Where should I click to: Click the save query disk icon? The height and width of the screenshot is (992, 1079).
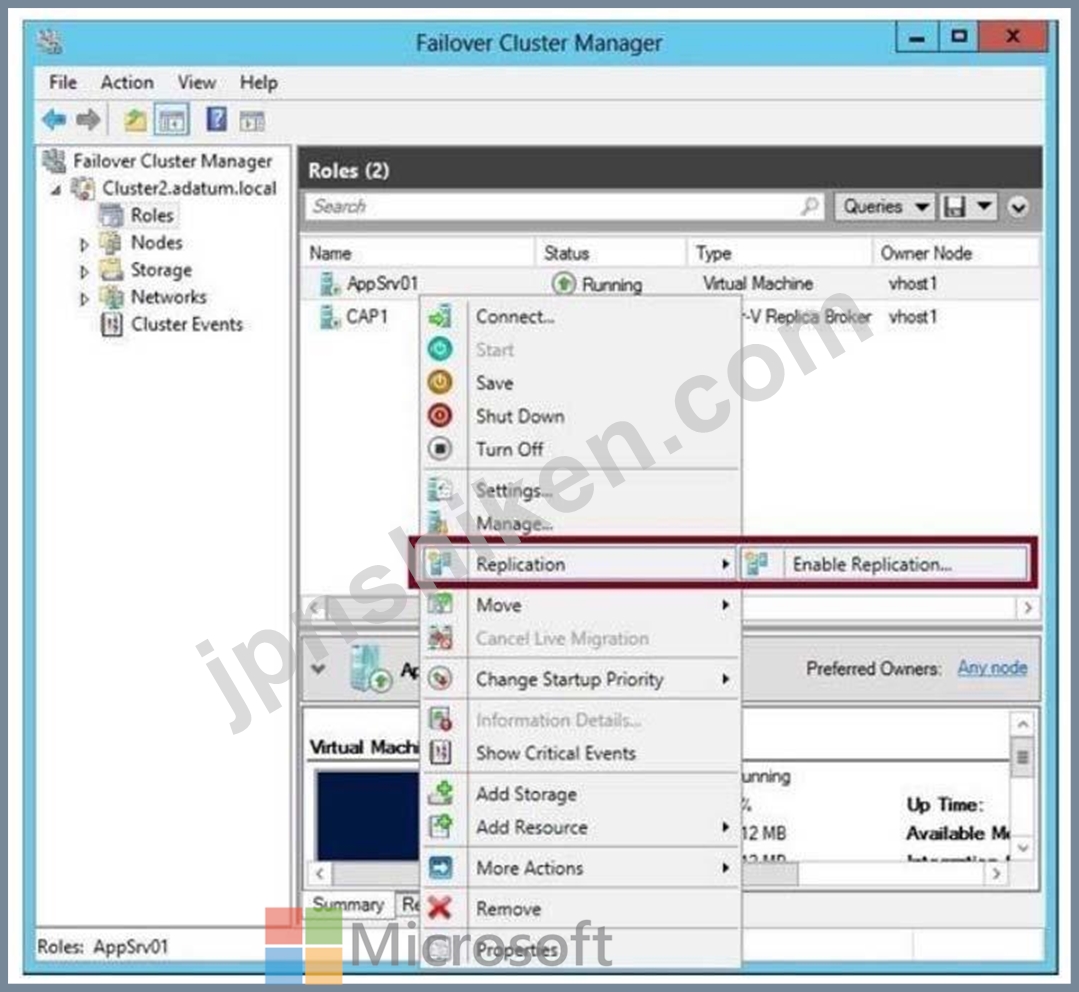(x=955, y=206)
